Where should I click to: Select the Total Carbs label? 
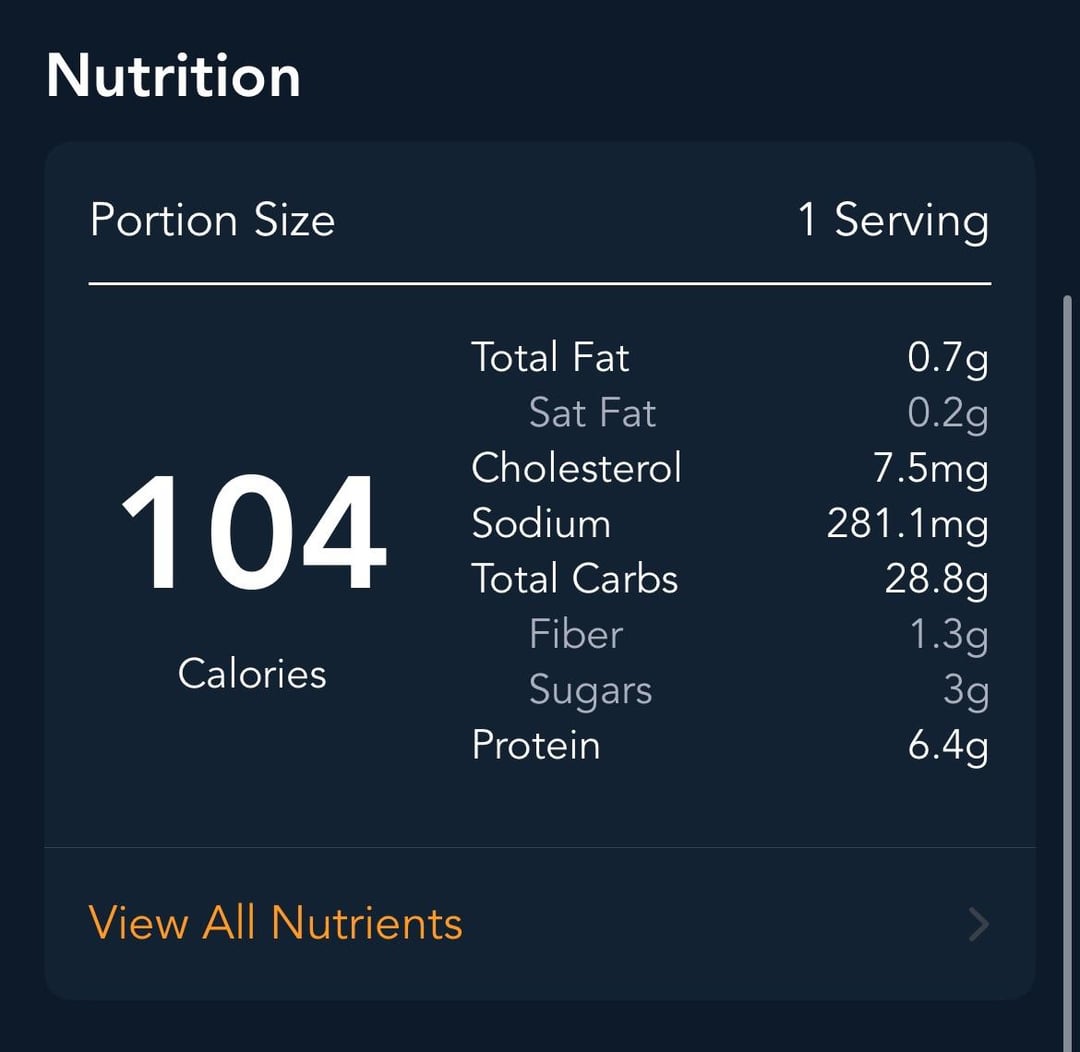tap(575, 579)
